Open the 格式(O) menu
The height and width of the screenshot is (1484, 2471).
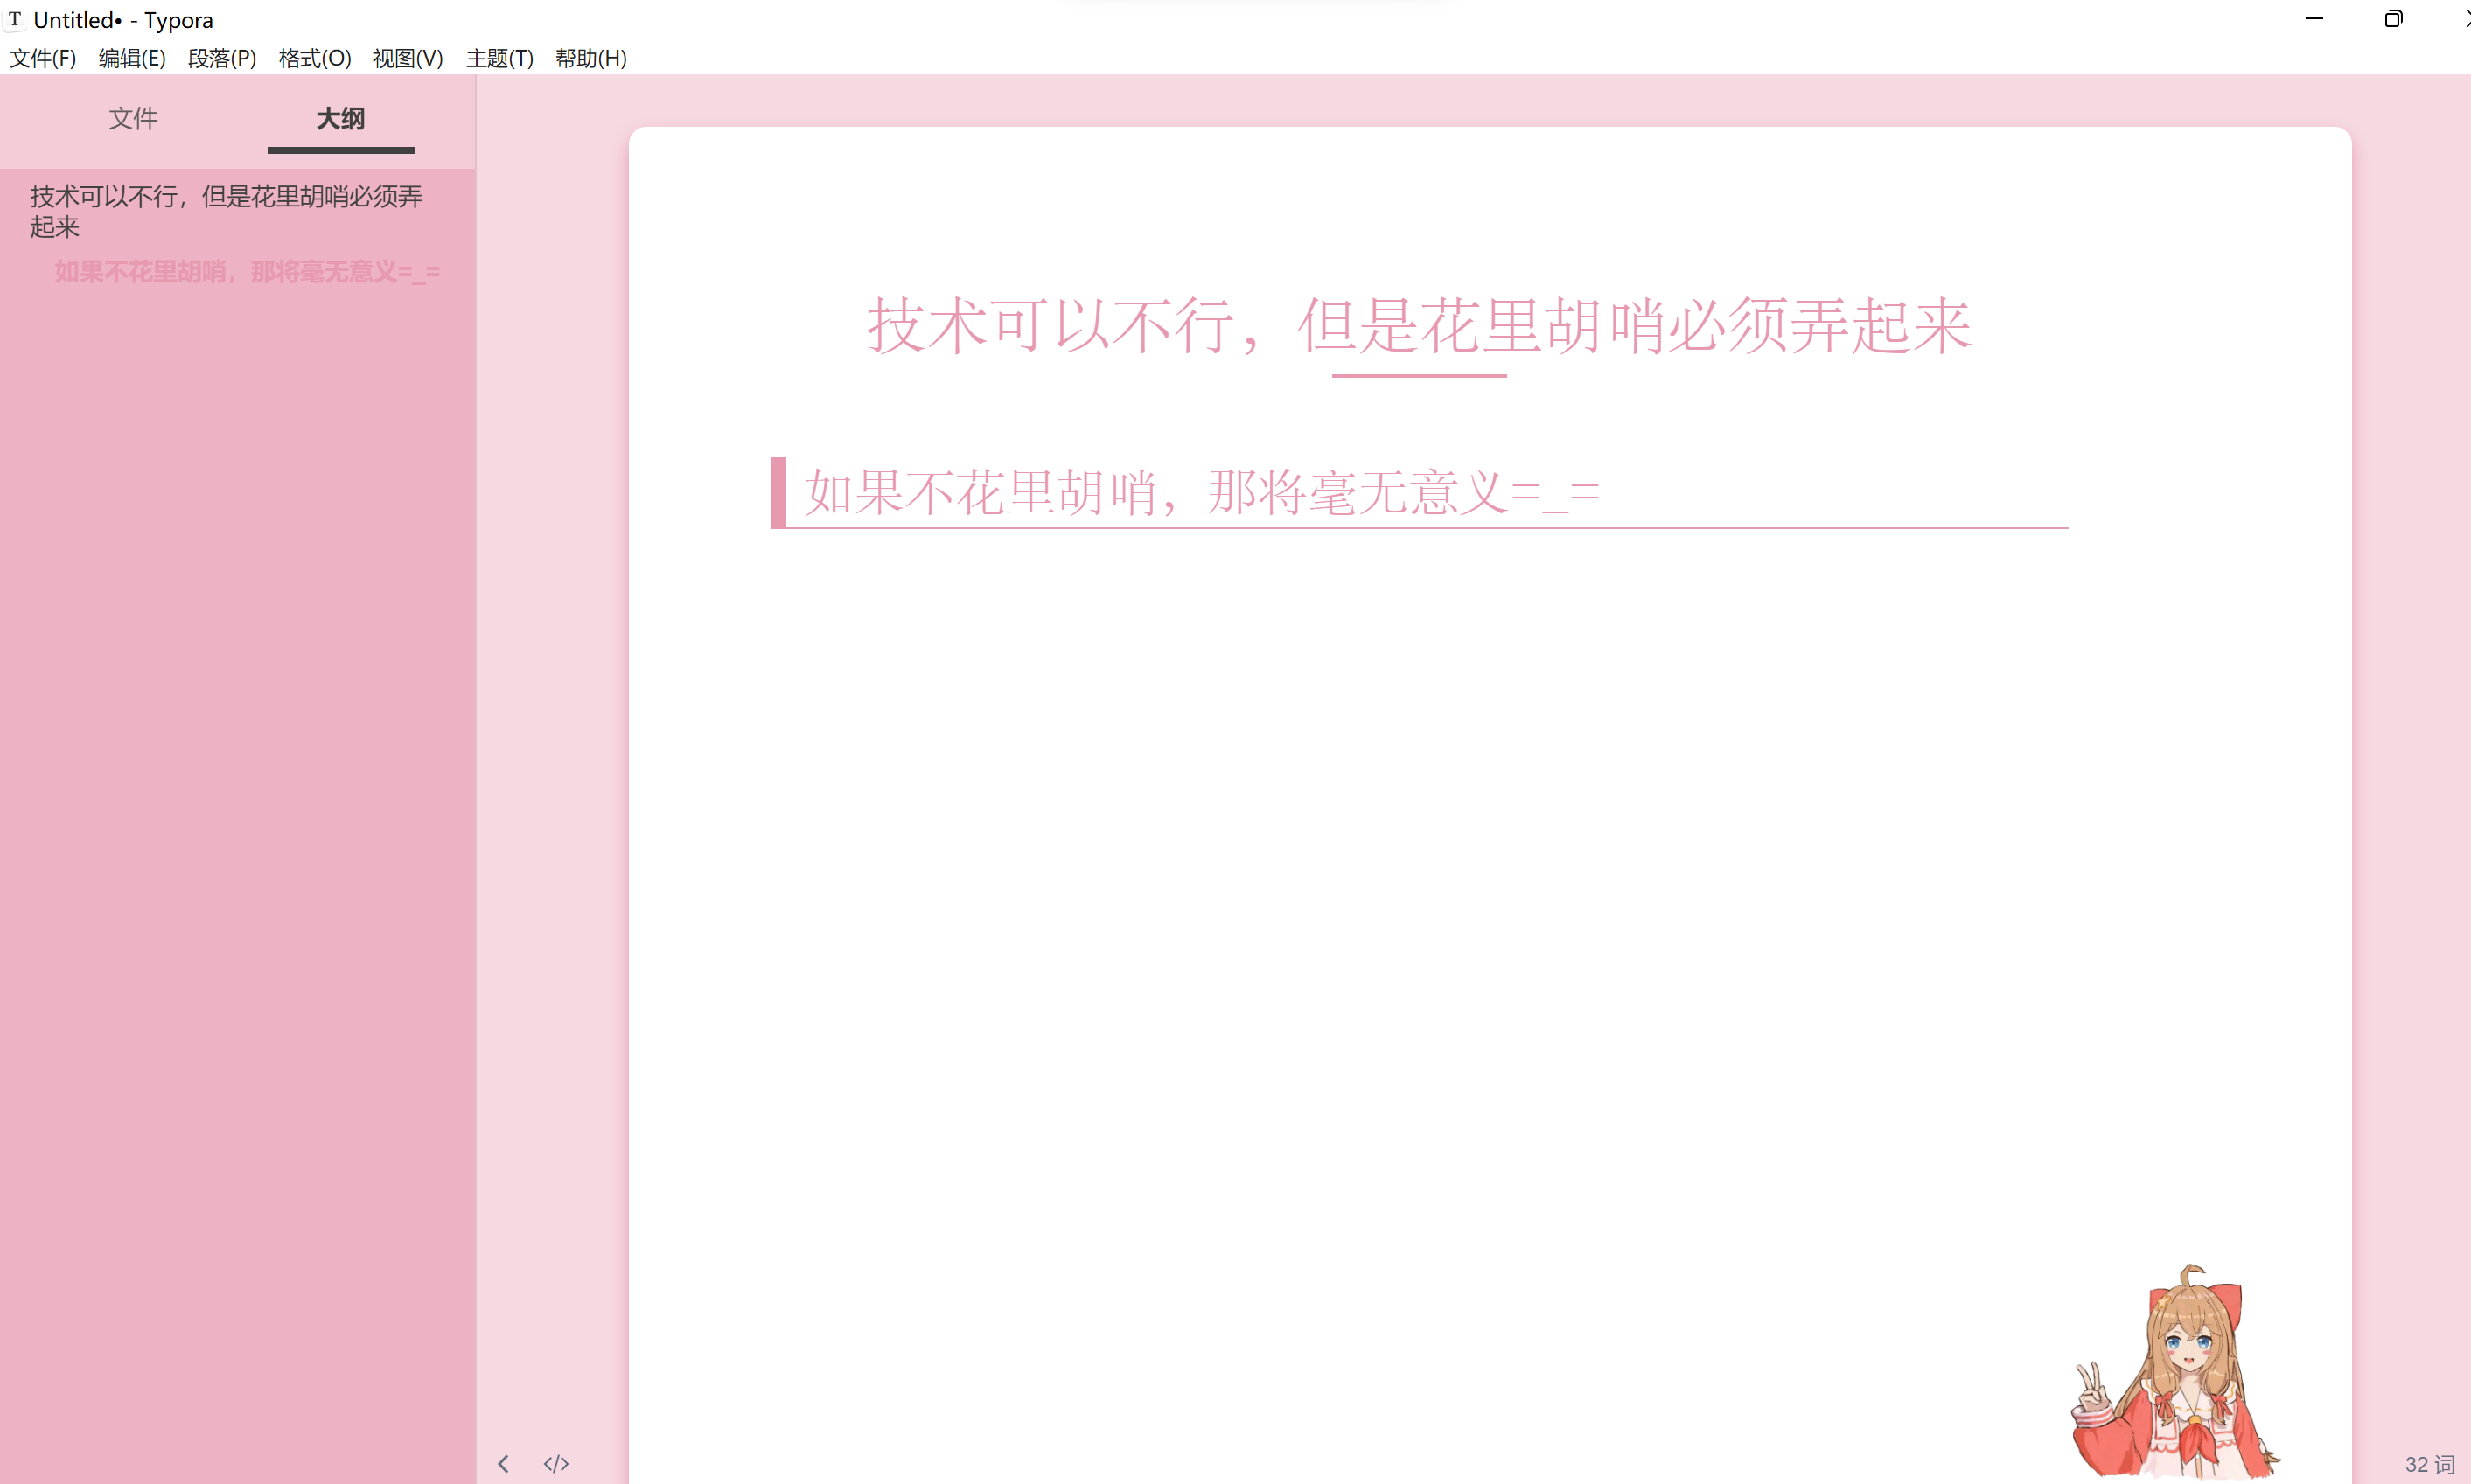click(x=315, y=58)
